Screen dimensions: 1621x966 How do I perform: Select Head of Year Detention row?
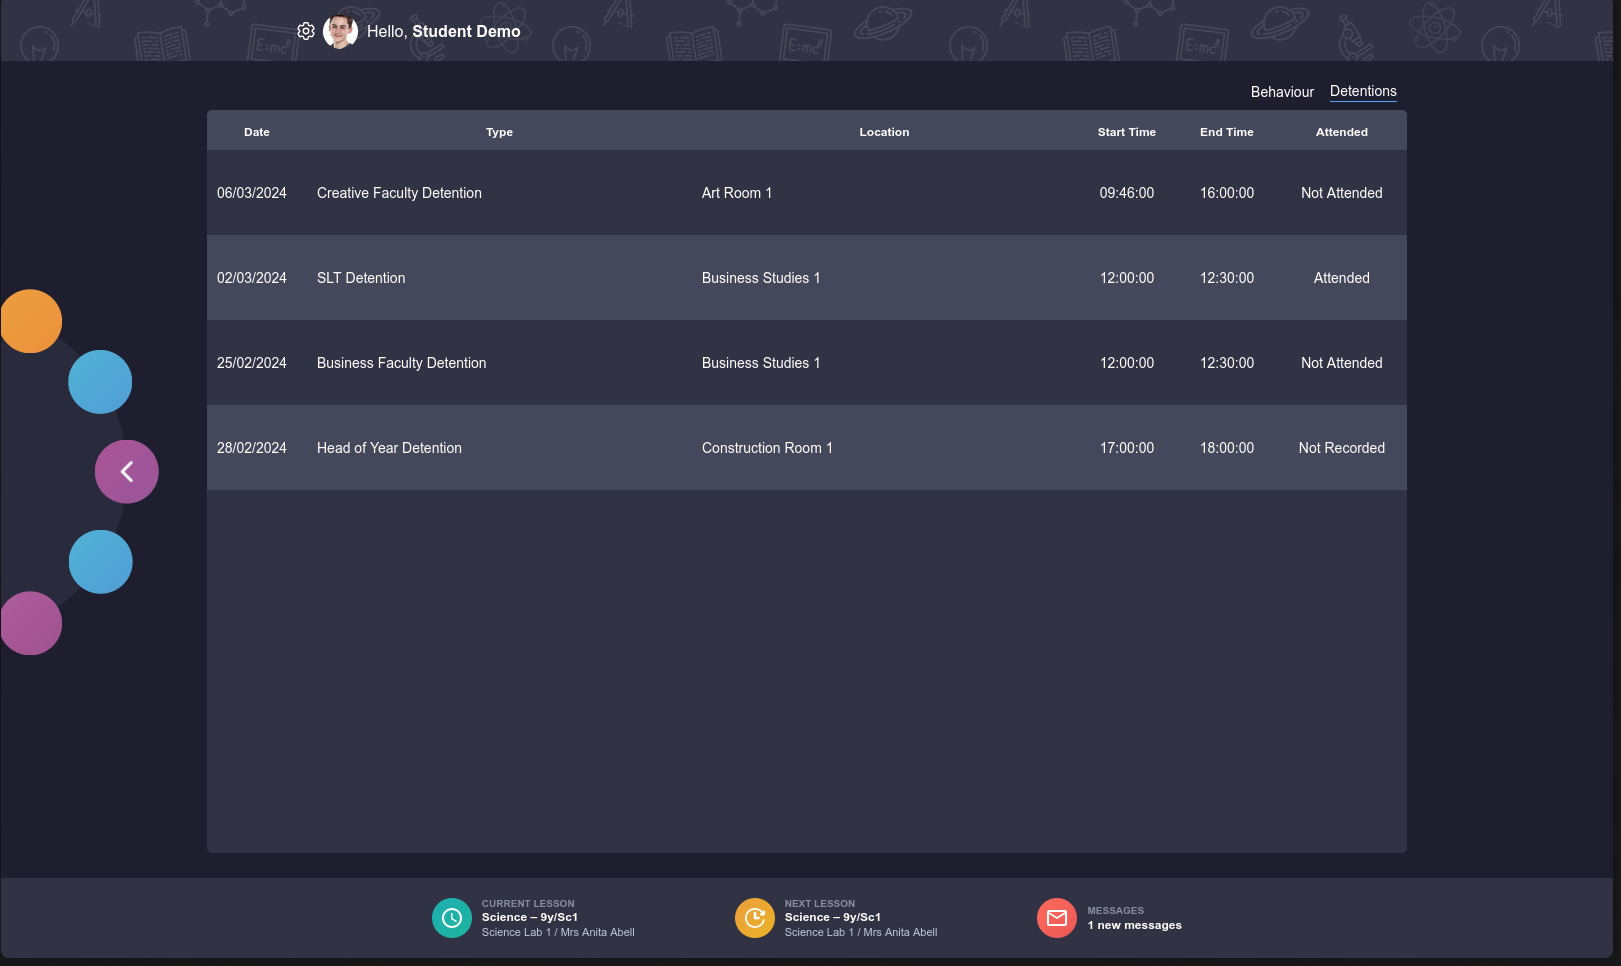806,448
